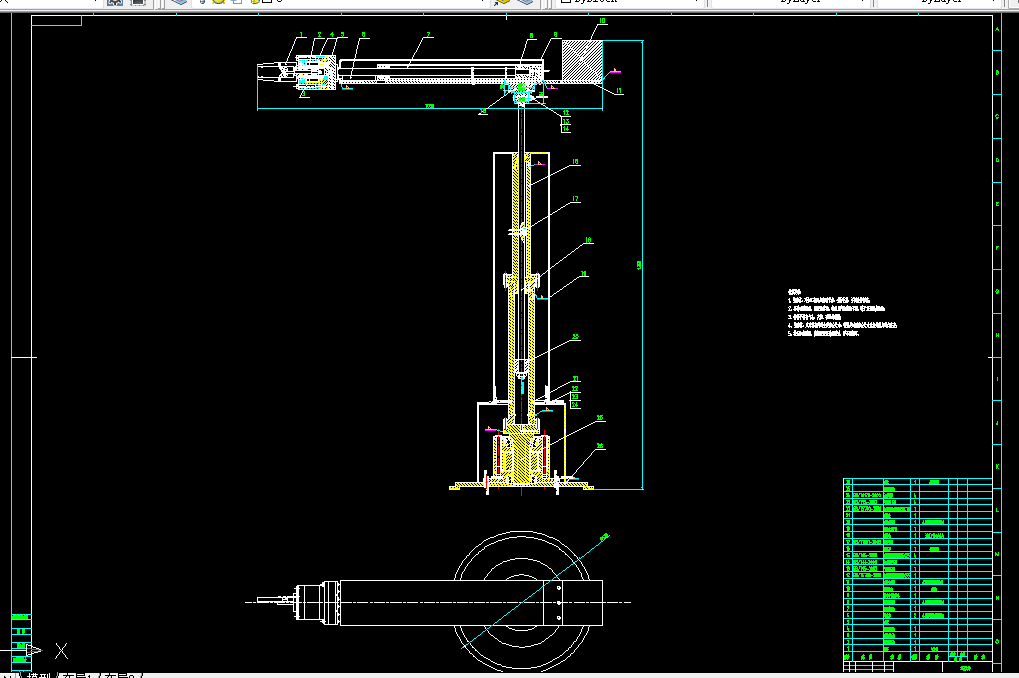The height and width of the screenshot is (678, 1019).
Task: Select part balloon number 19 beside the column
Action: [584, 274]
